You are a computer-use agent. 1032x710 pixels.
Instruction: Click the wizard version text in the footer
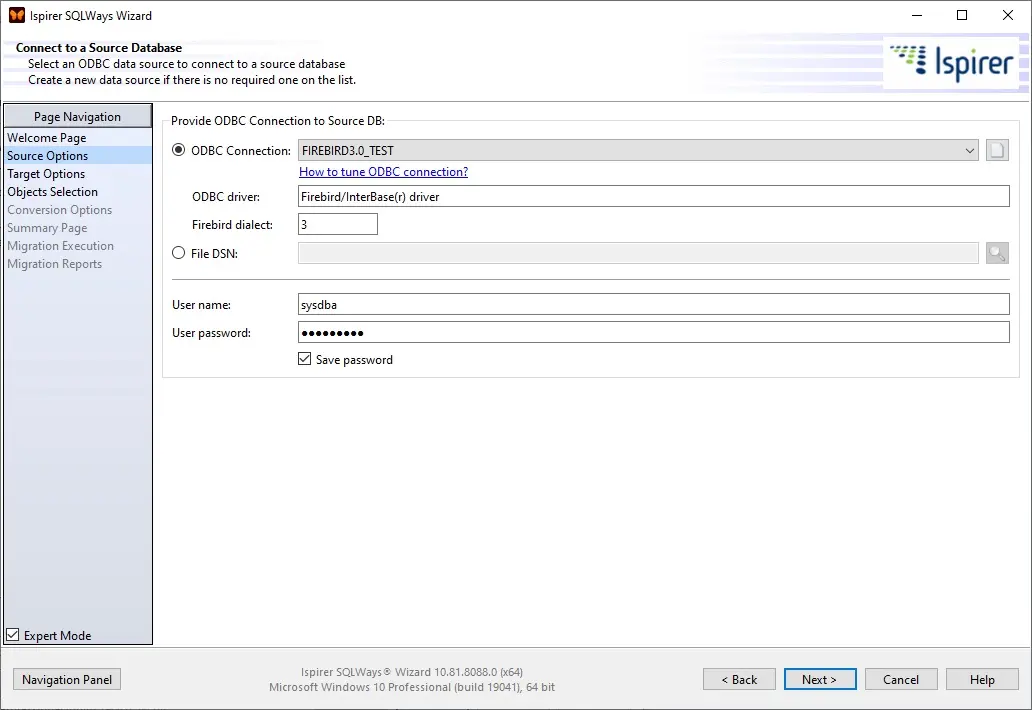[x=412, y=672]
